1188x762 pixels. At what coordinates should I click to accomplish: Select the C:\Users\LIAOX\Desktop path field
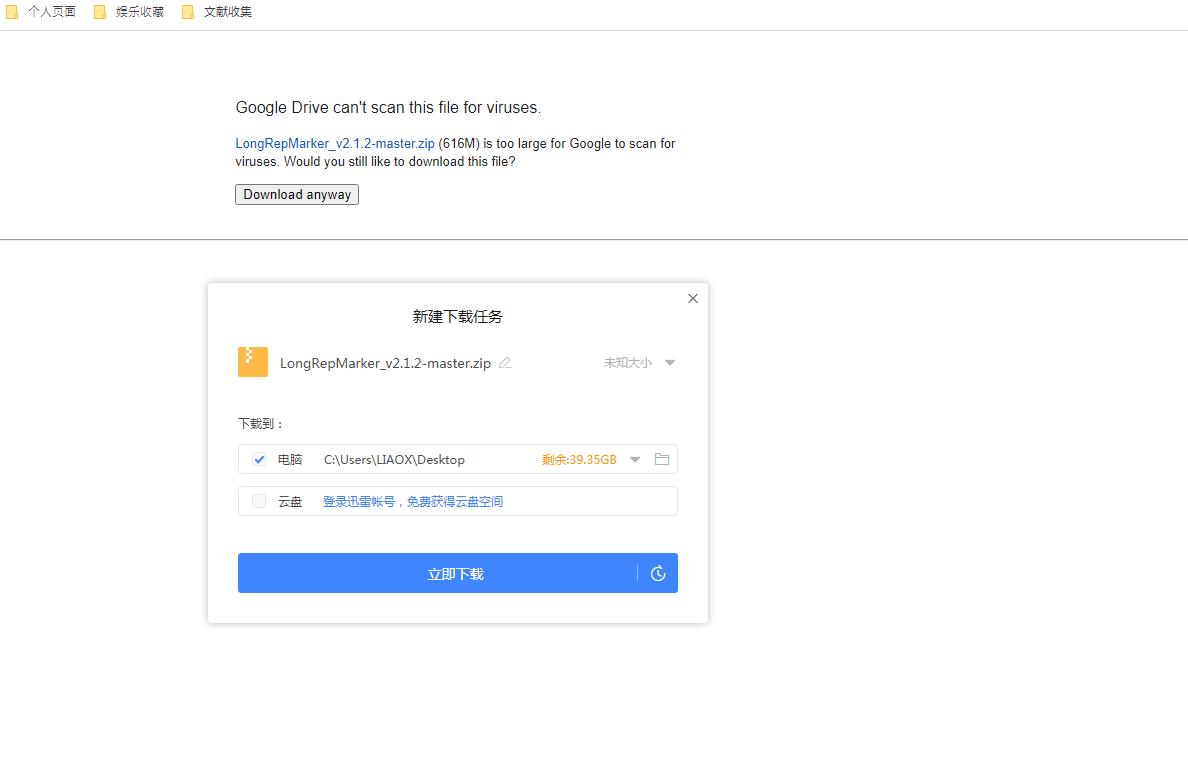tap(393, 459)
